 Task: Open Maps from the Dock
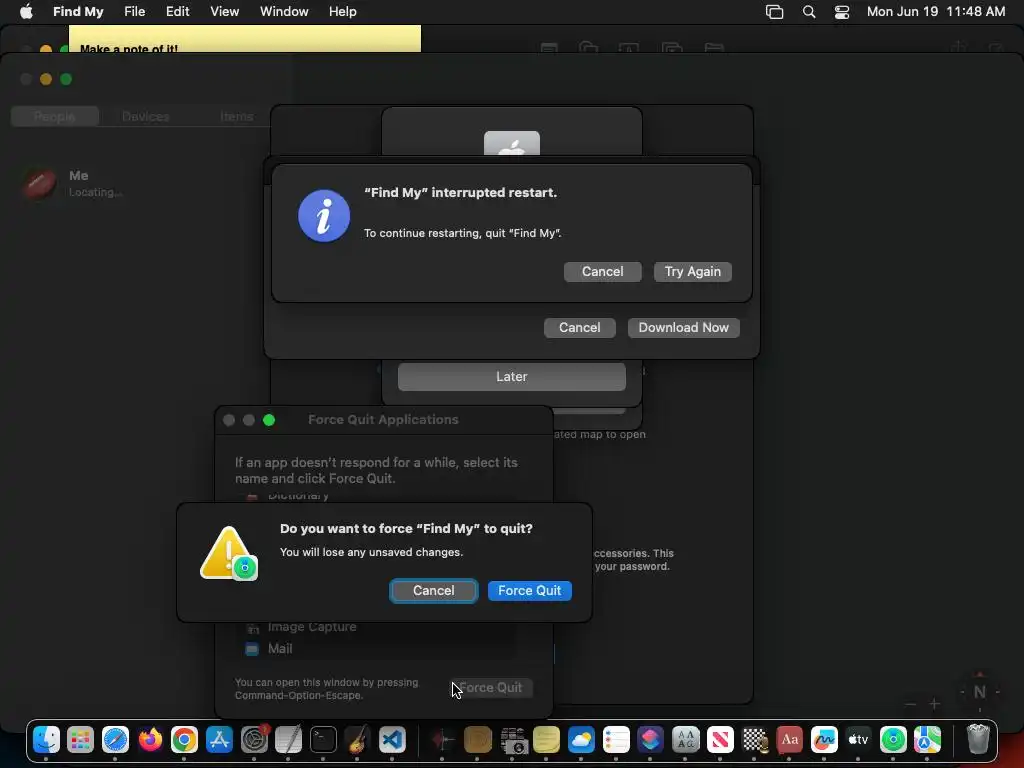927,740
